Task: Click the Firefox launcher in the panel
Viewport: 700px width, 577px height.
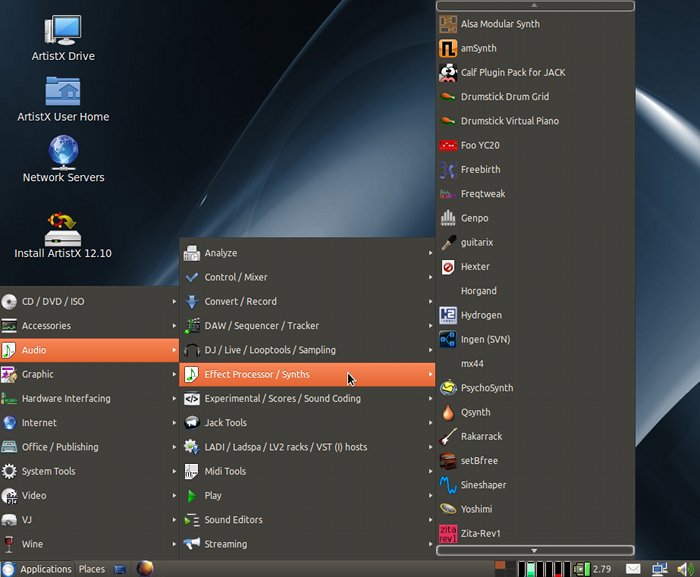Action: pos(145,569)
